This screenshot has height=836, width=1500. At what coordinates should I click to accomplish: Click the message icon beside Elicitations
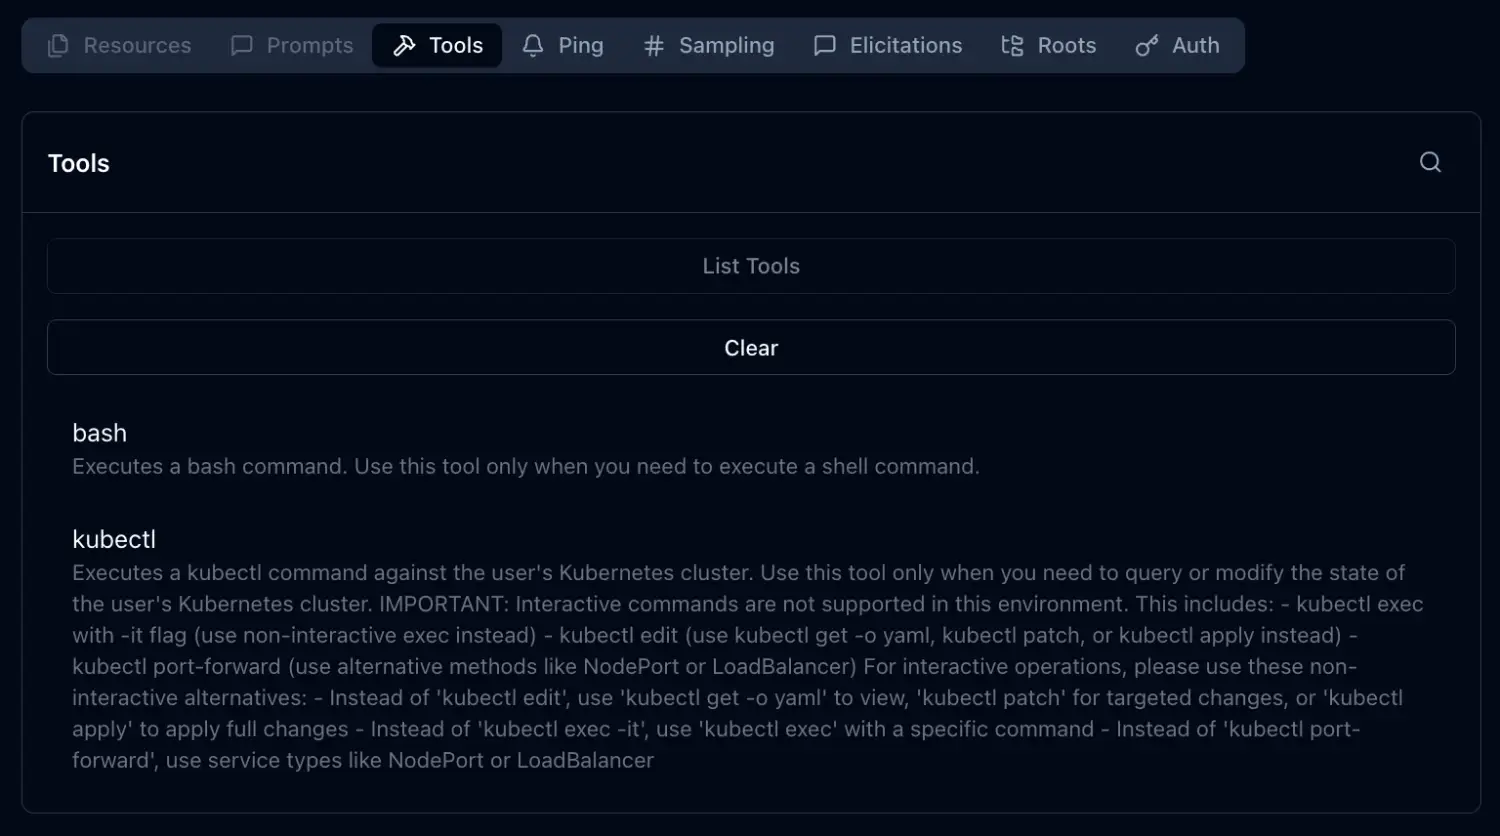coord(825,46)
